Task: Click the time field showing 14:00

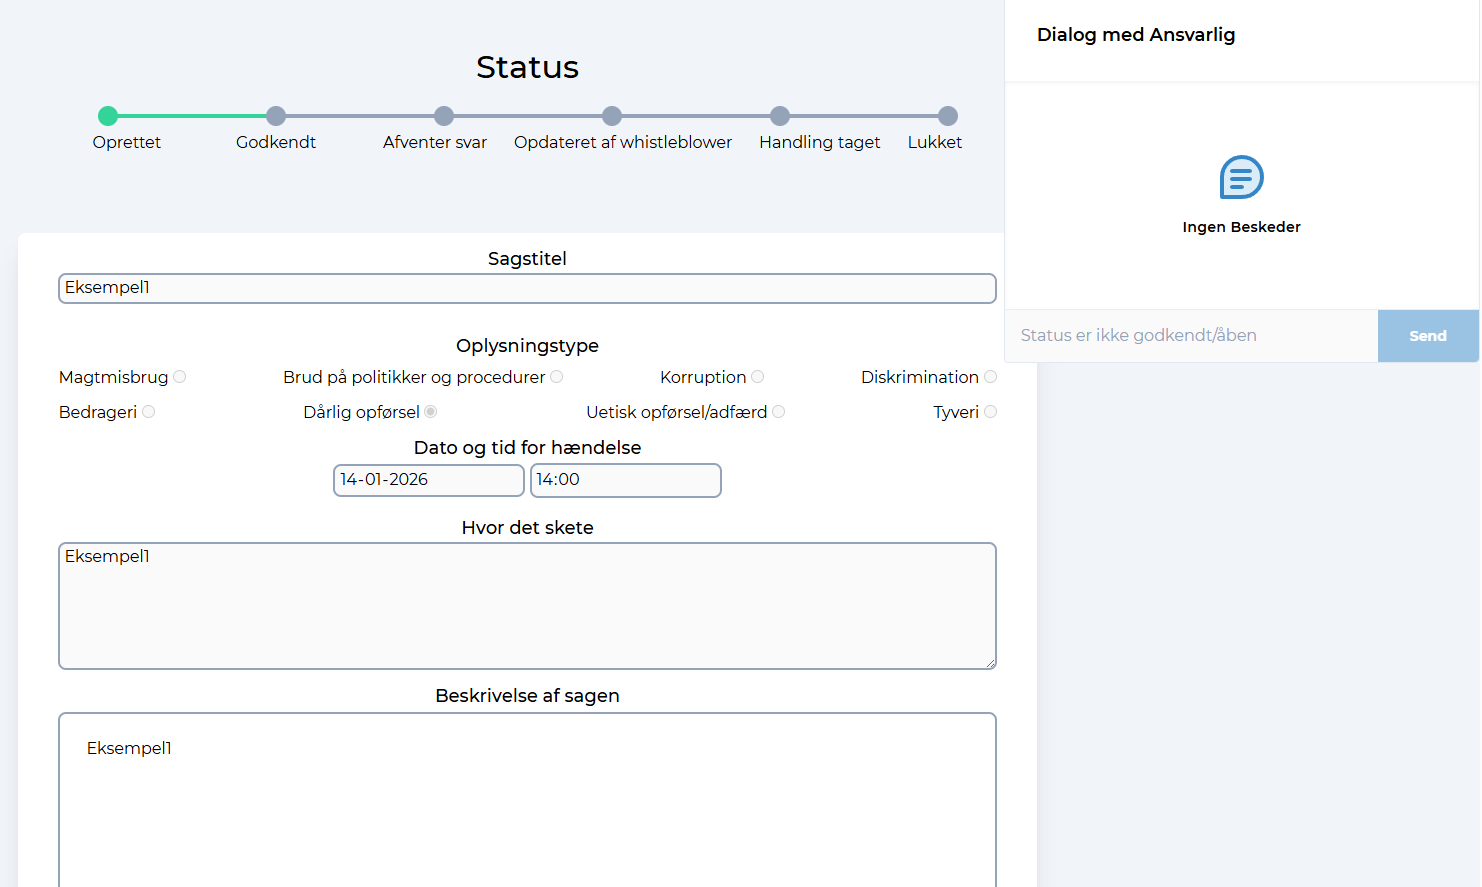Action: point(625,480)
